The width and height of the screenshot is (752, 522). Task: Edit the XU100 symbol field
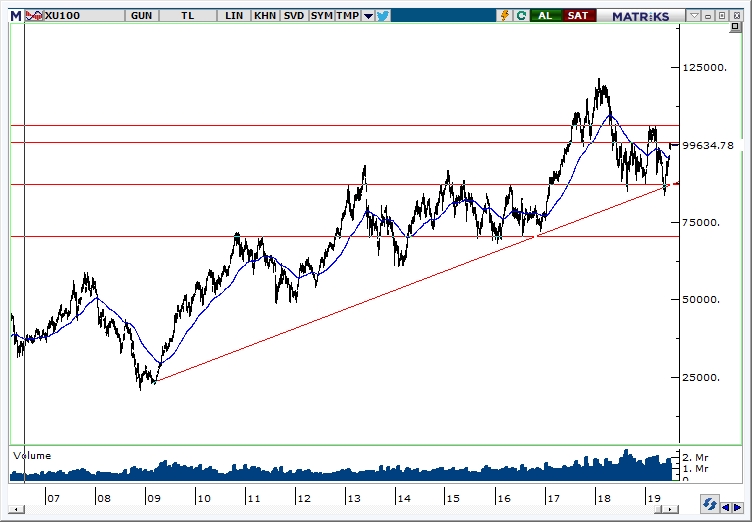click(84, 16)
